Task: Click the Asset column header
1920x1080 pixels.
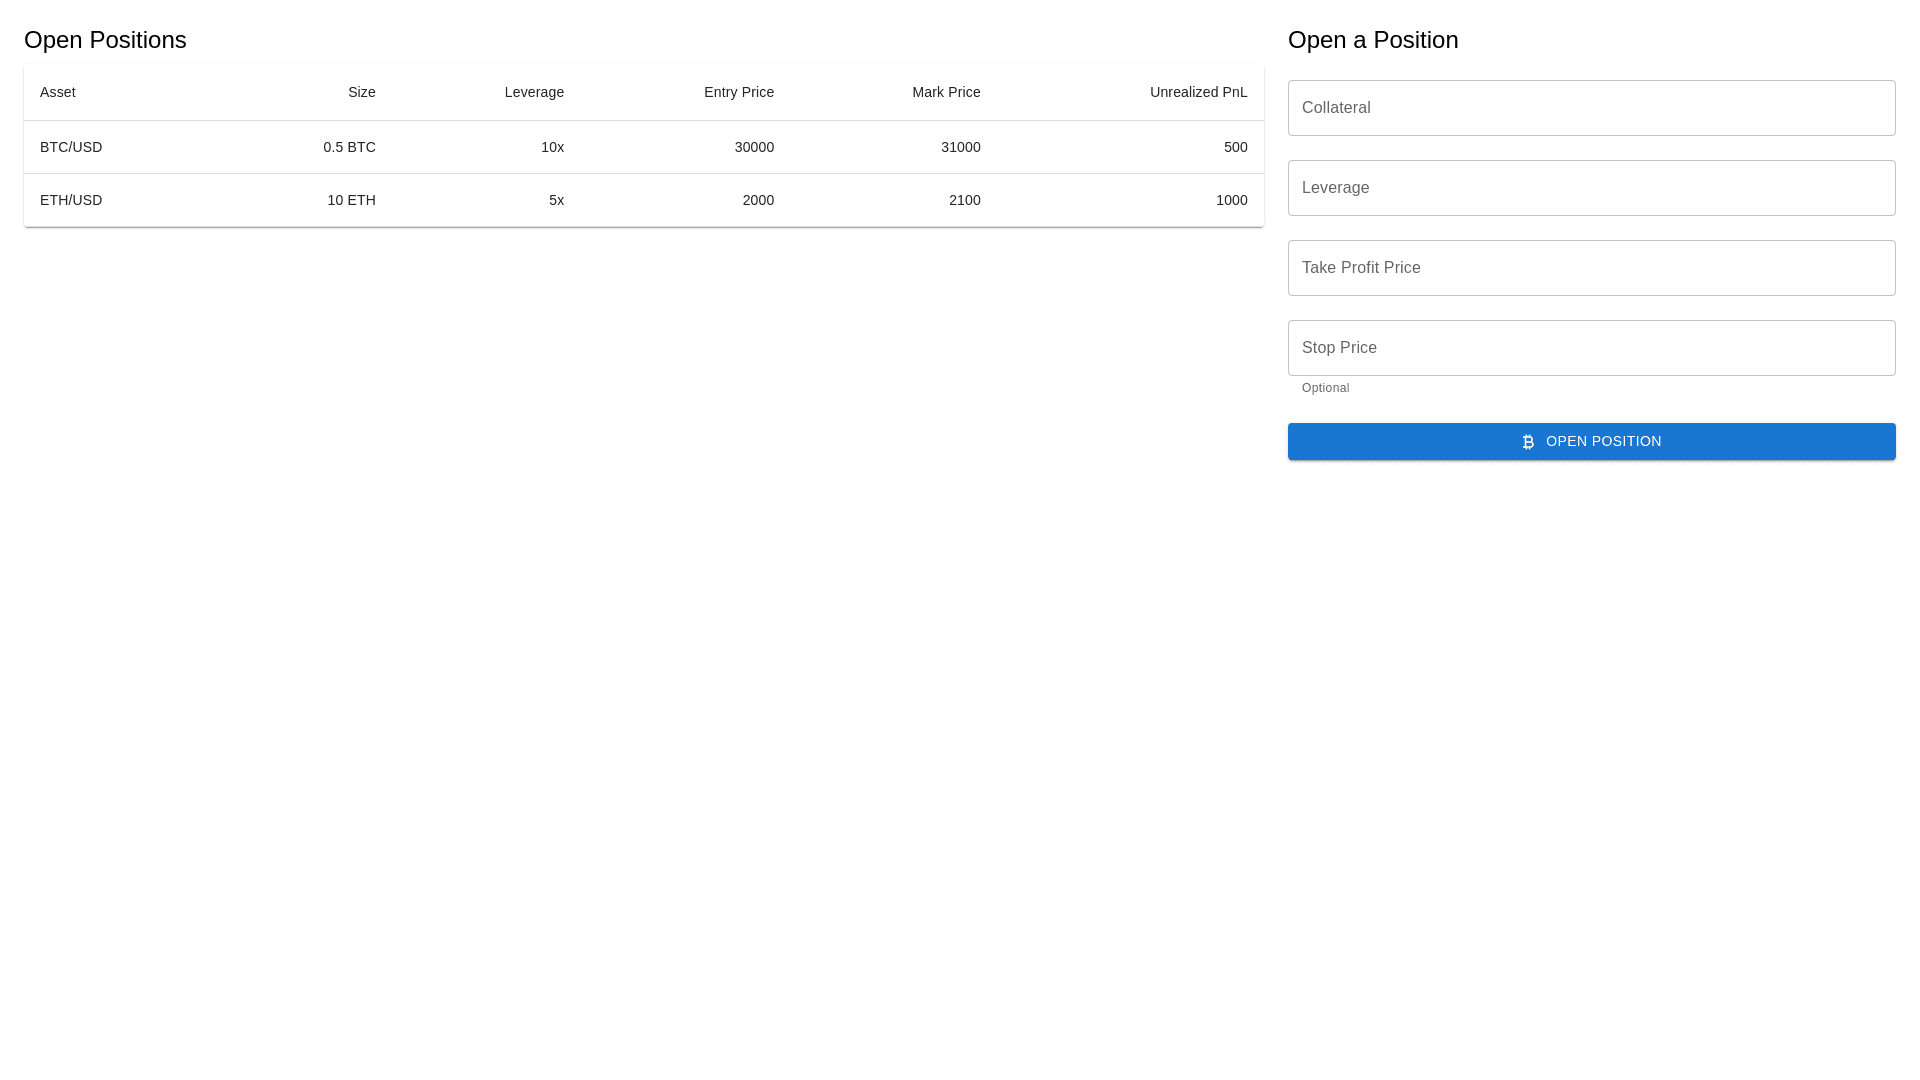Action: click(x=58, y=92)
